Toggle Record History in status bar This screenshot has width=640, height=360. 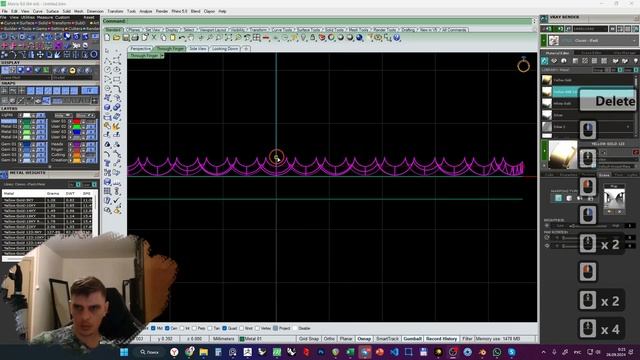tap(442, 339)
